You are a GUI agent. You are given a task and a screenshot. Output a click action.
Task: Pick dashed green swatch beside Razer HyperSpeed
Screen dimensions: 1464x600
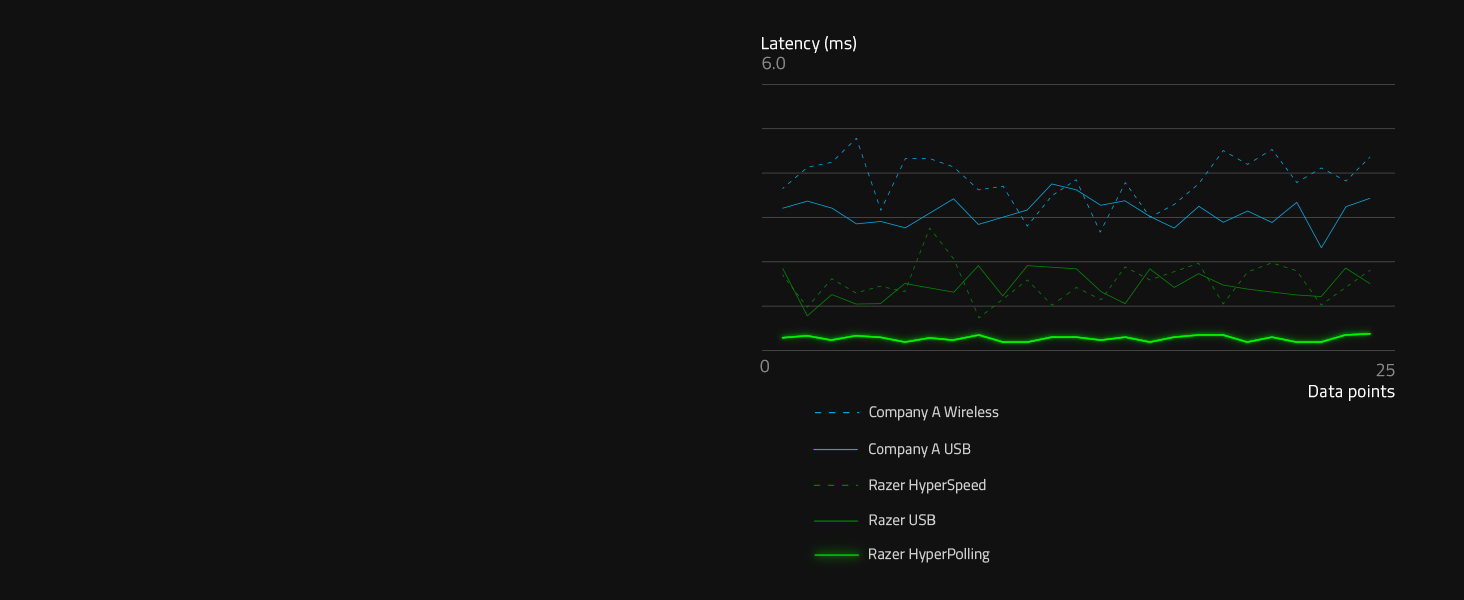pyautogui.click(x=836, y=485)
